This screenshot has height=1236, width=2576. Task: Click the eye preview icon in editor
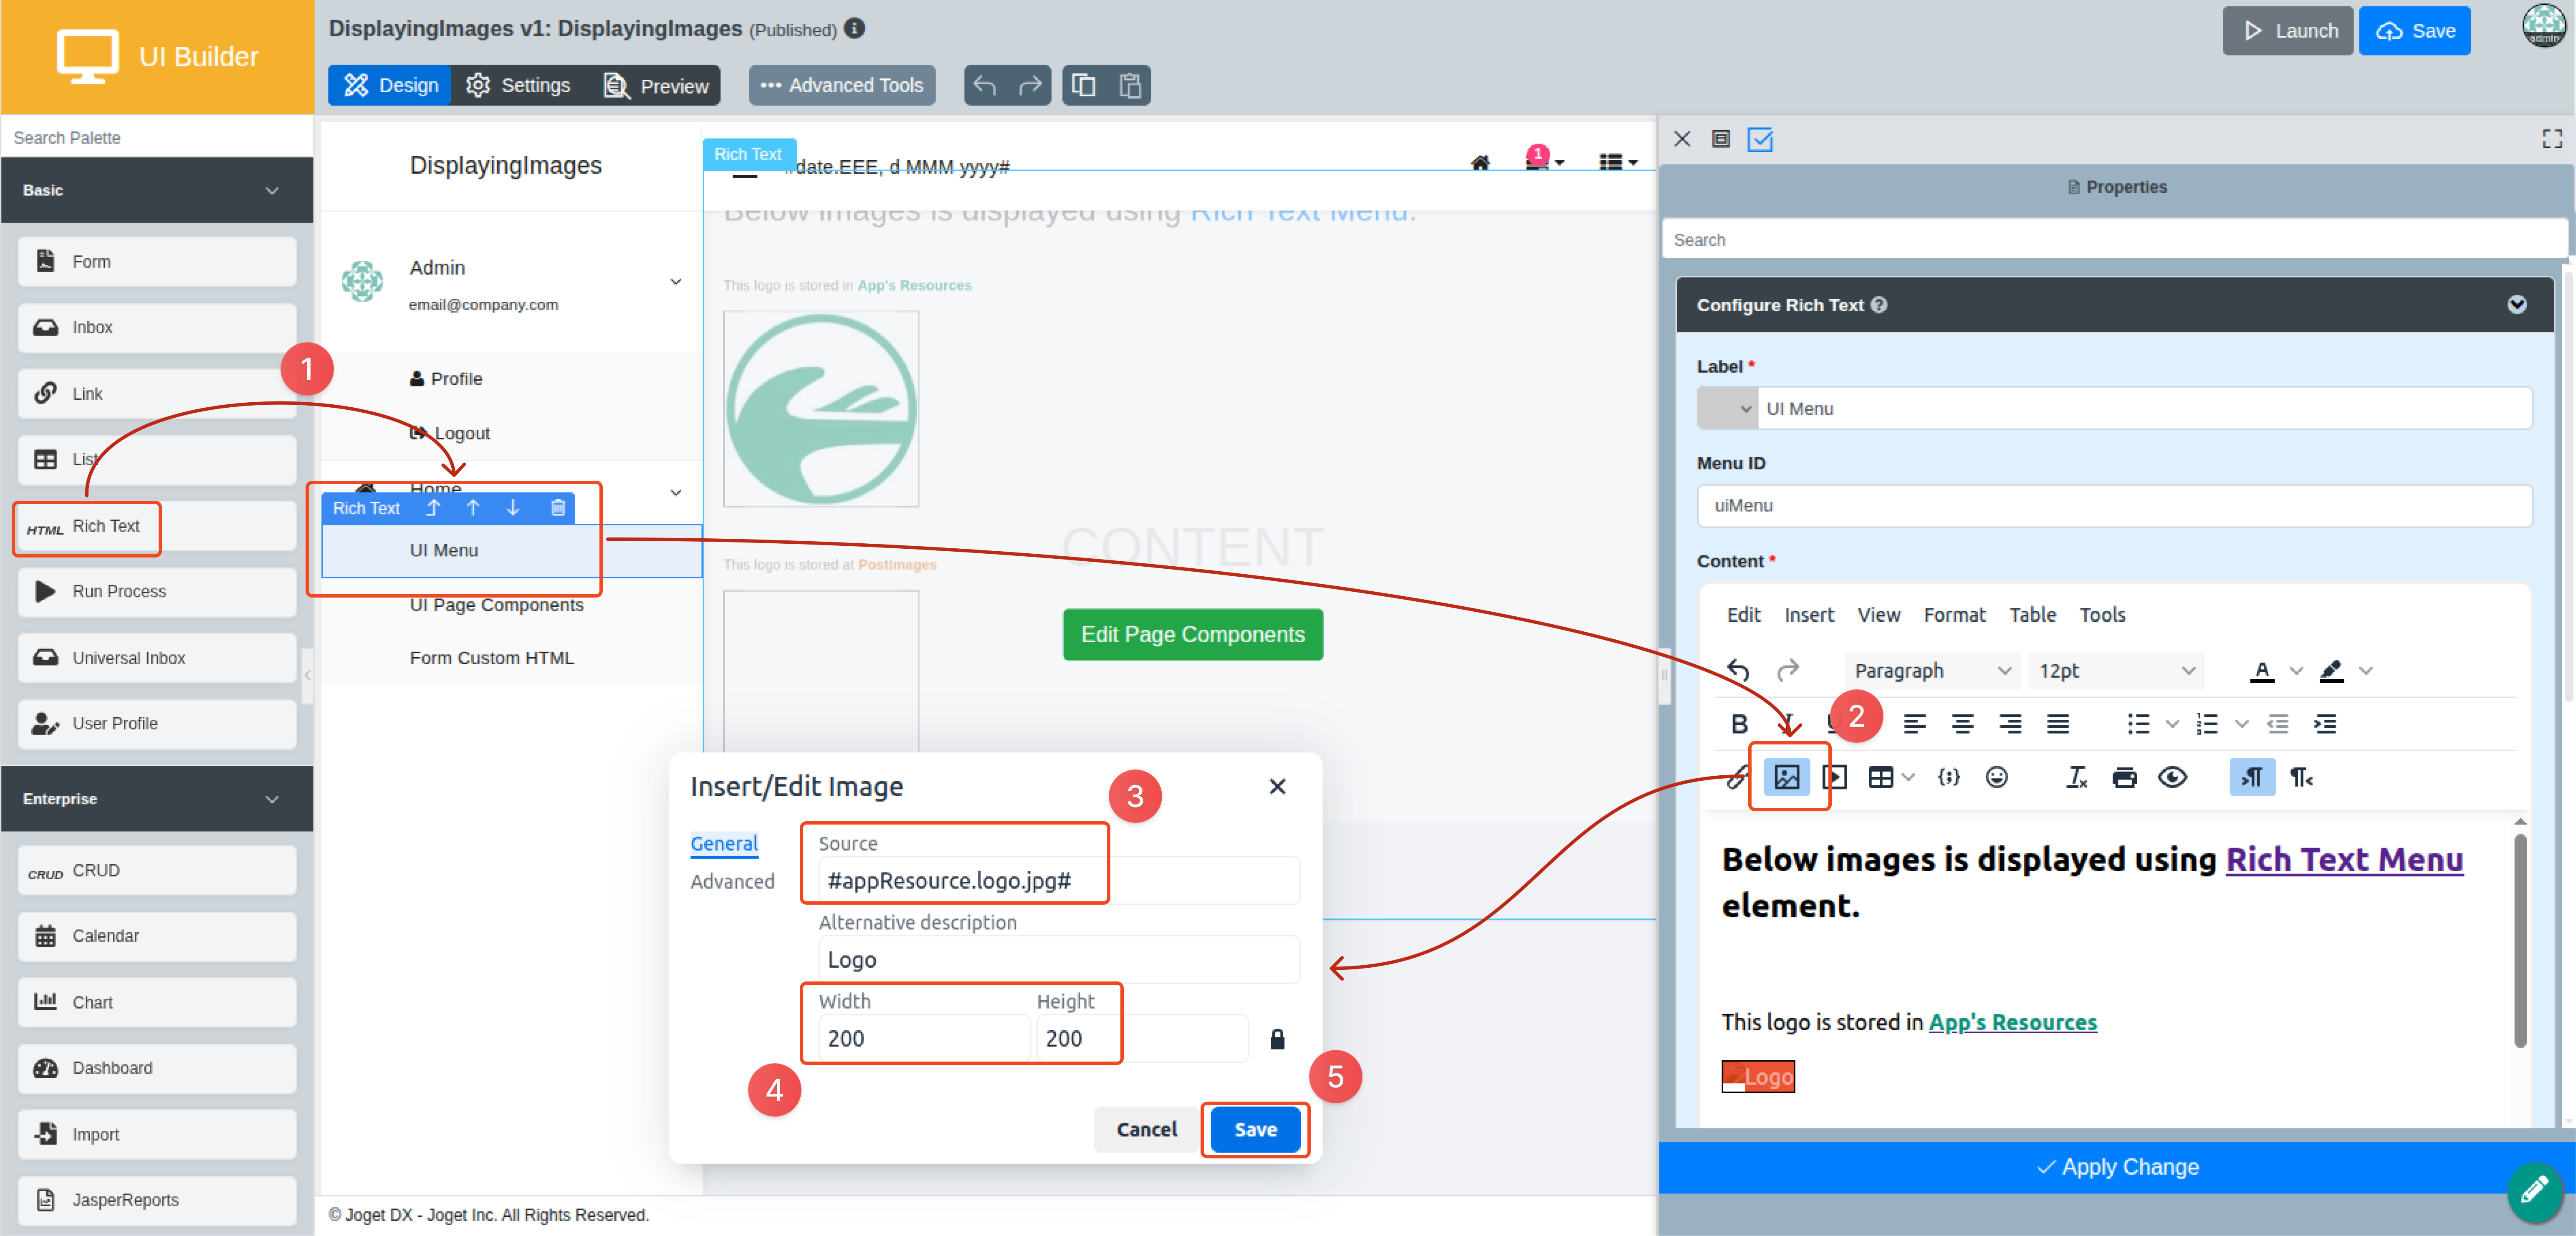point(2172,777)
